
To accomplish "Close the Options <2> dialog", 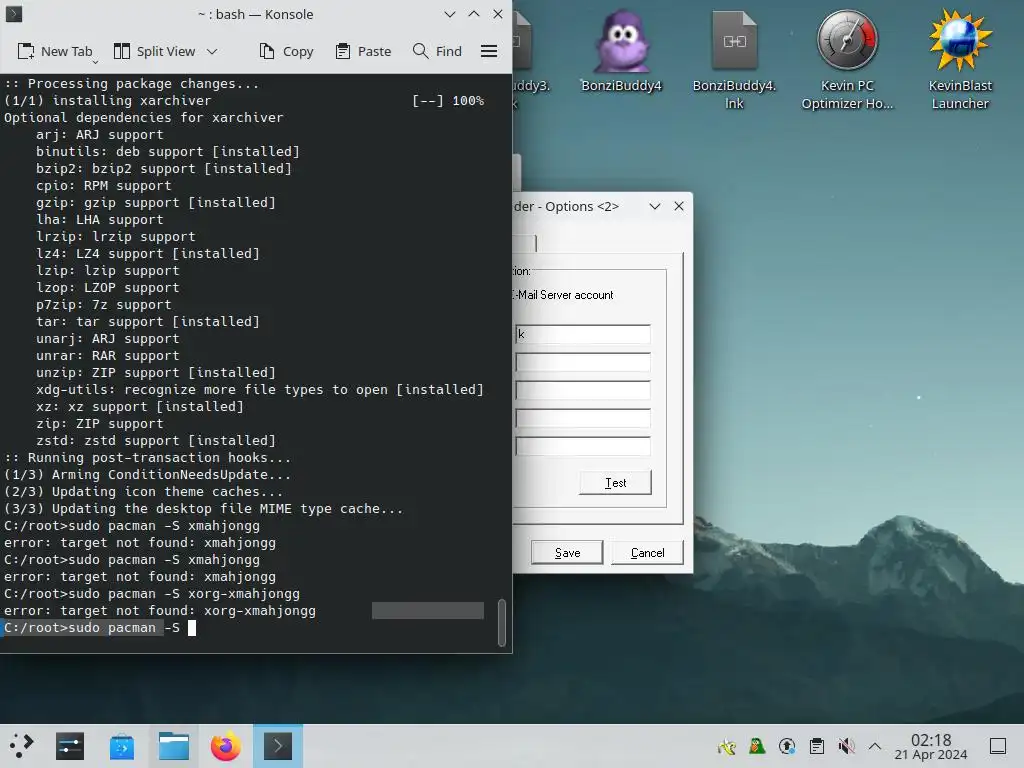I will [679, 206].
